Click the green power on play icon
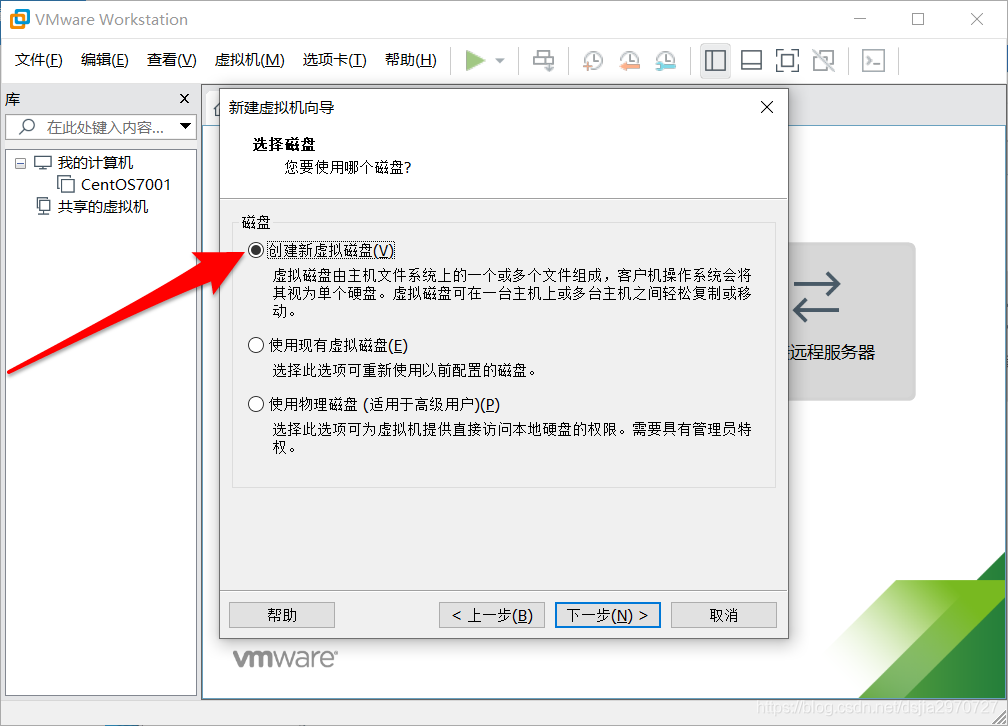The width and height of the screenshot is (1008, 726). coord(475,60)
